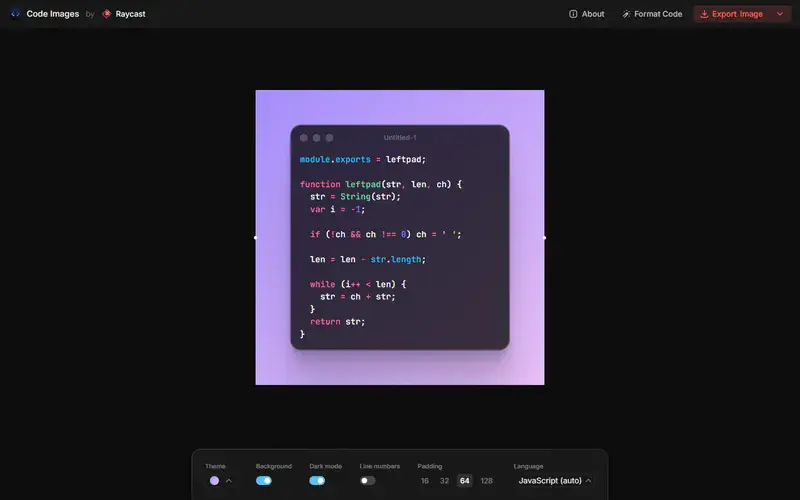Set padding to 32
Viewport: 800px width, 500px height.
[444, 481]
